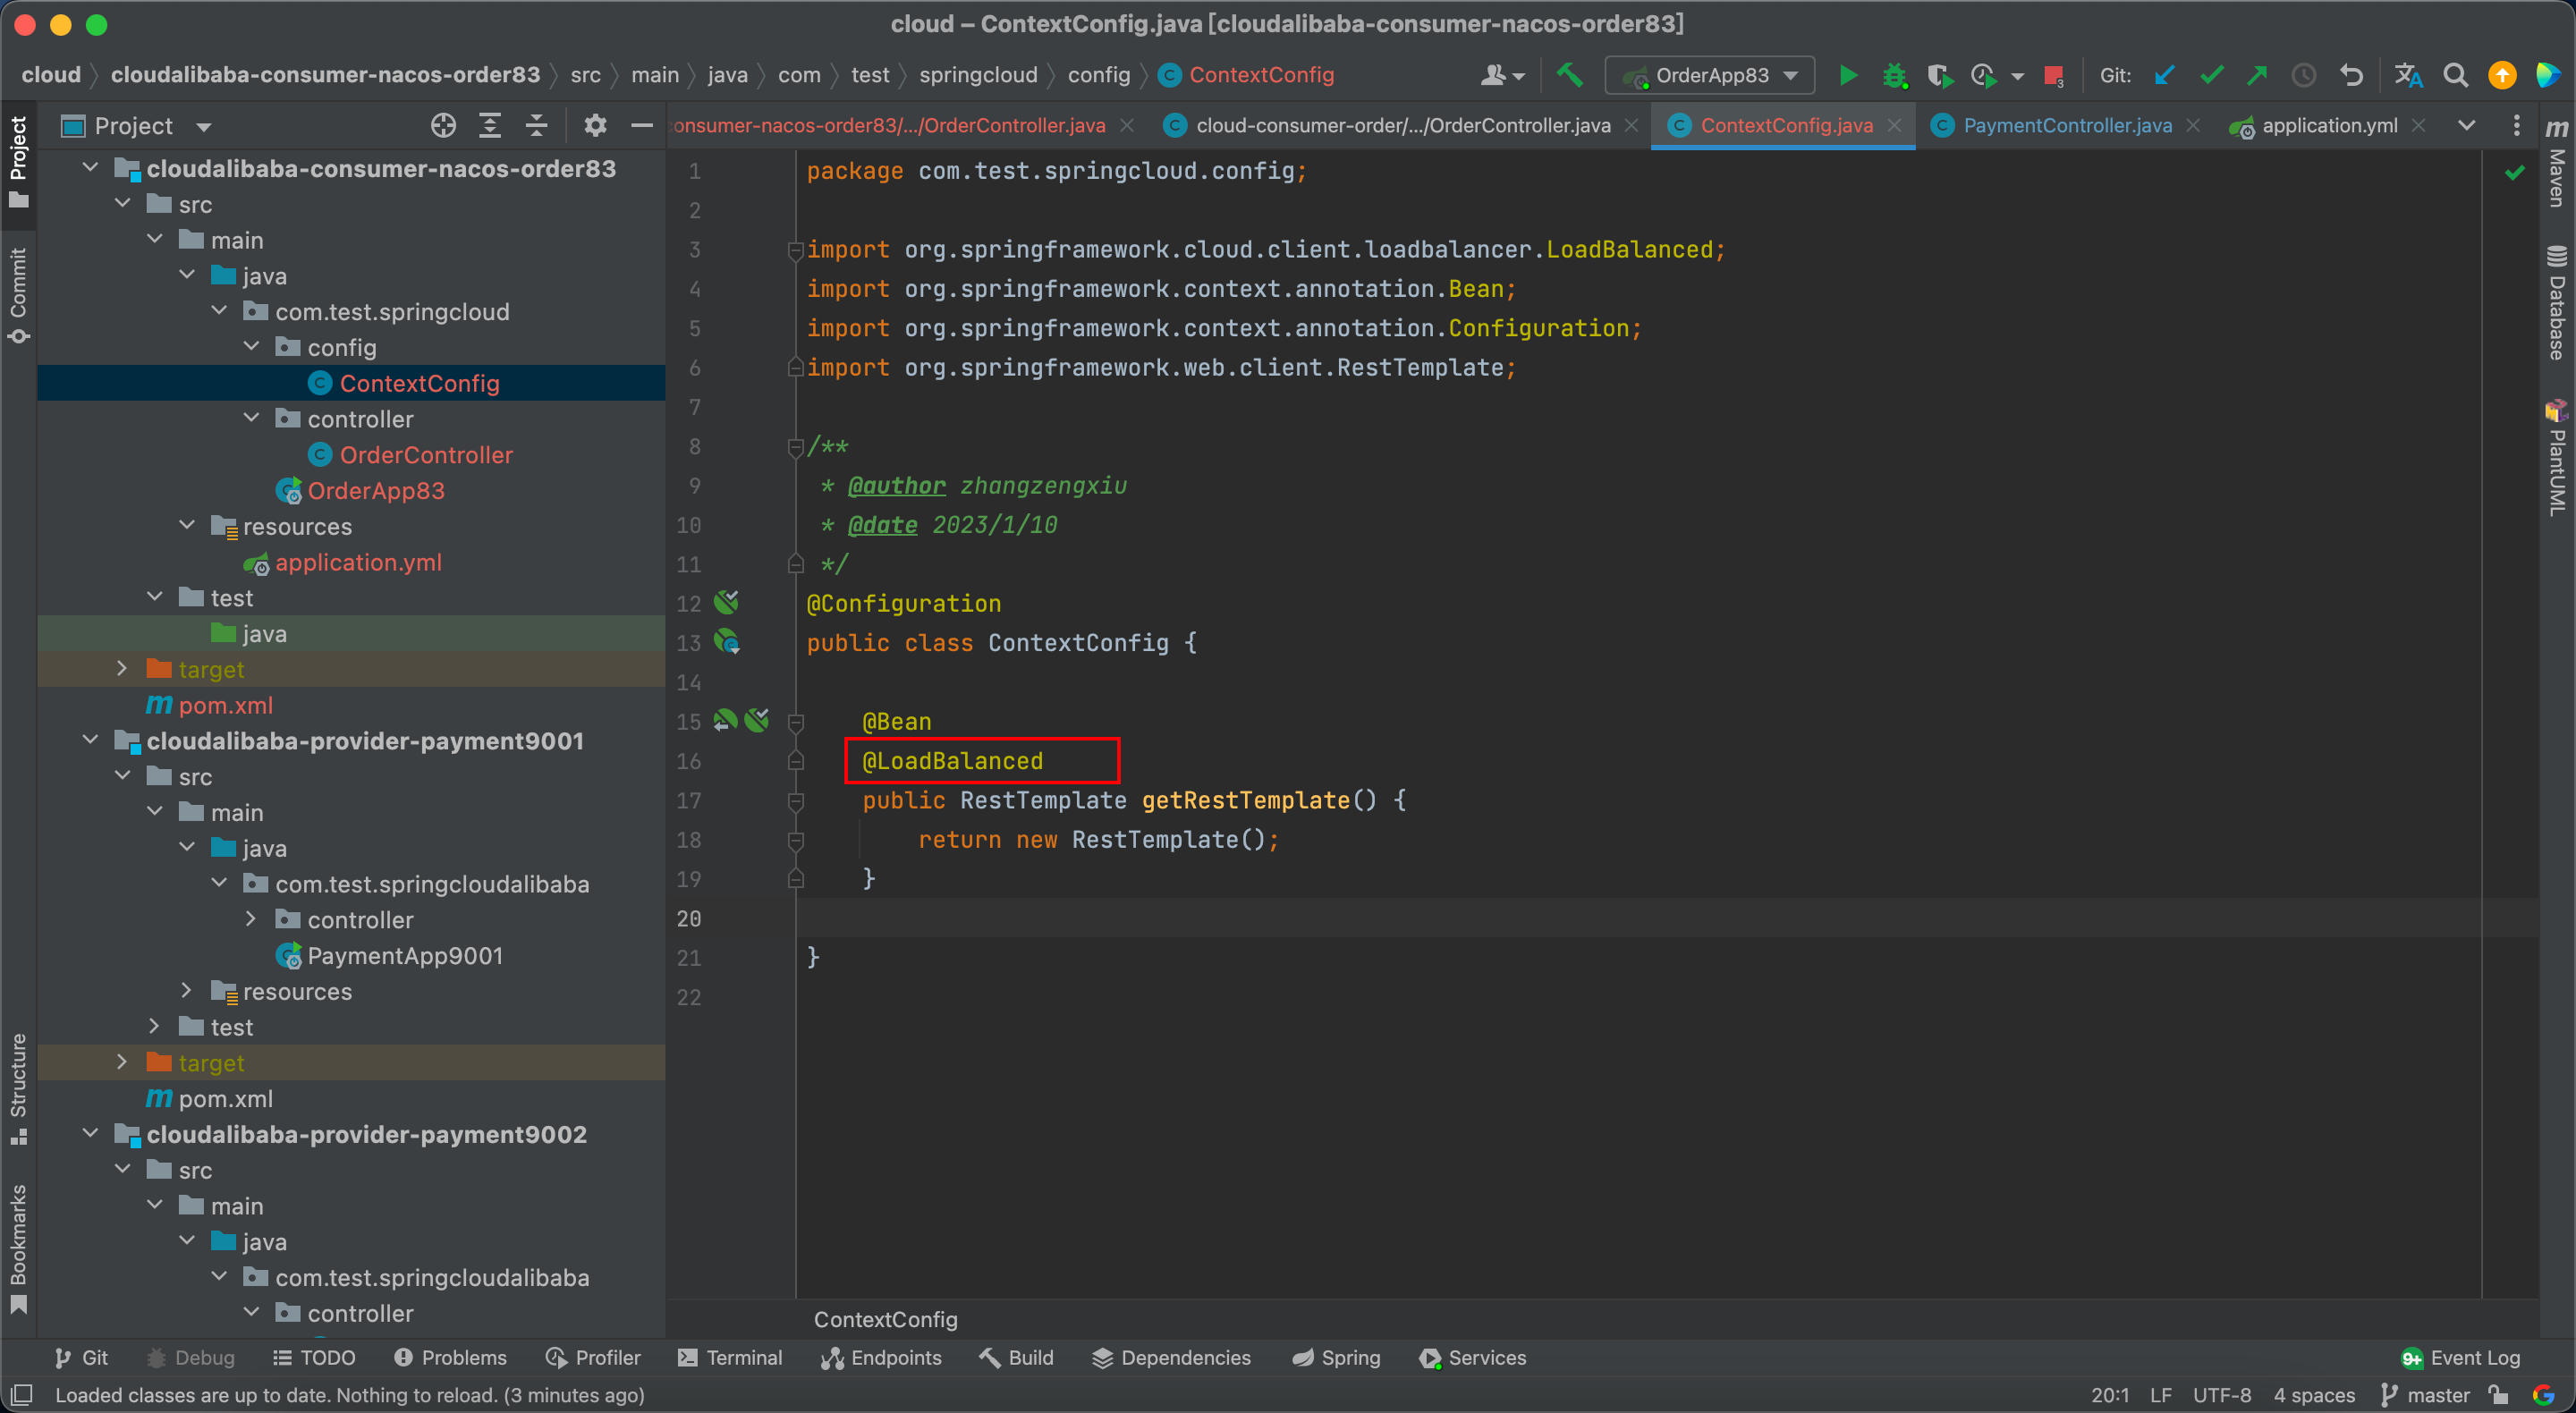The image size is (2576, 1413).
Task: Toggle file read-only lock icon in status bar
Action: pos(2498,1395)
